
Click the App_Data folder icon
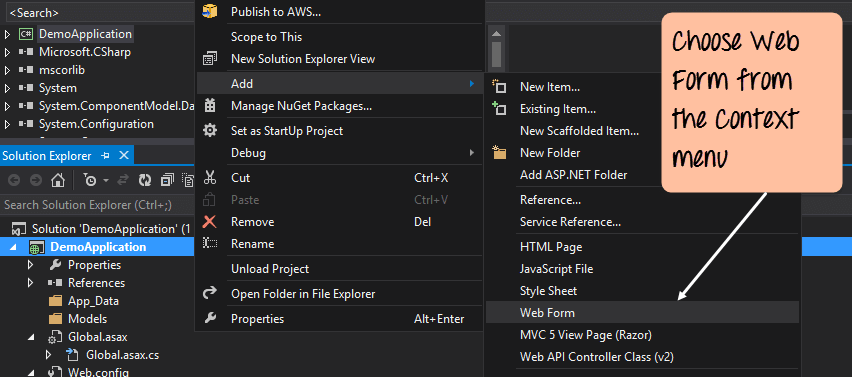[x=55, y=301]
